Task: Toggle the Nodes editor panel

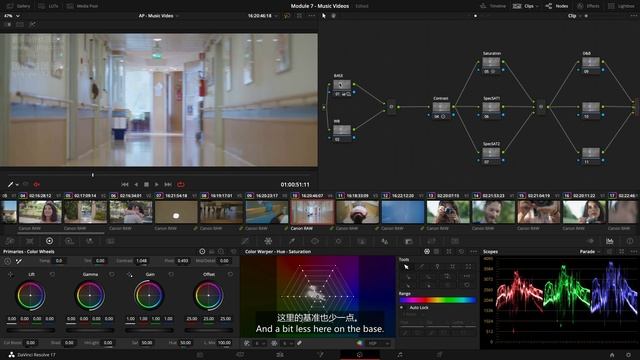Action: pos(557,6)
